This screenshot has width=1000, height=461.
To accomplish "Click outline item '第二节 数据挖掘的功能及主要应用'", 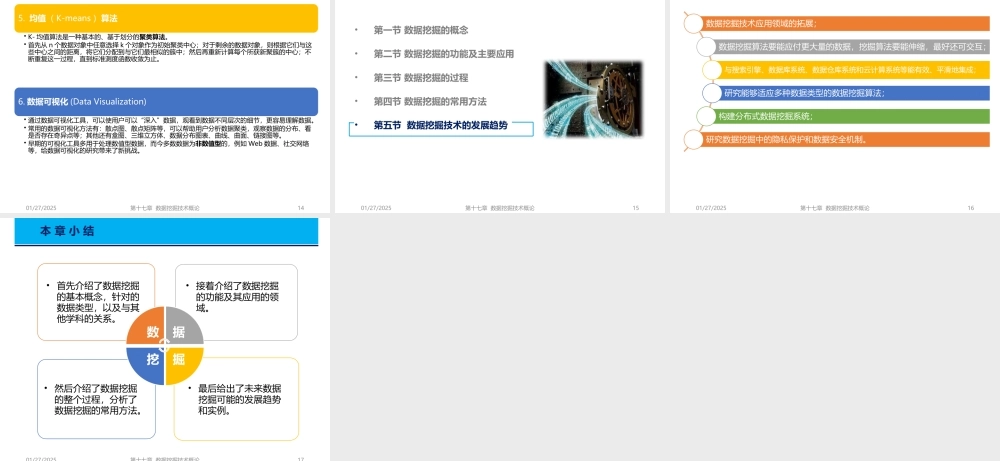I will 444,54.
